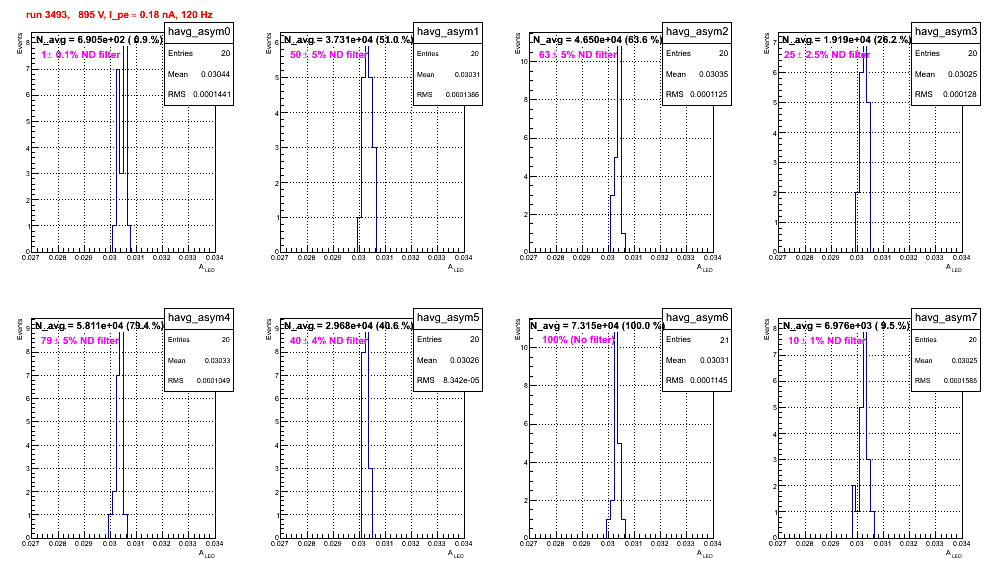Click RMS value 0.0001585 in havg_asym7 box
996x572 pixels.
point(960,381)
